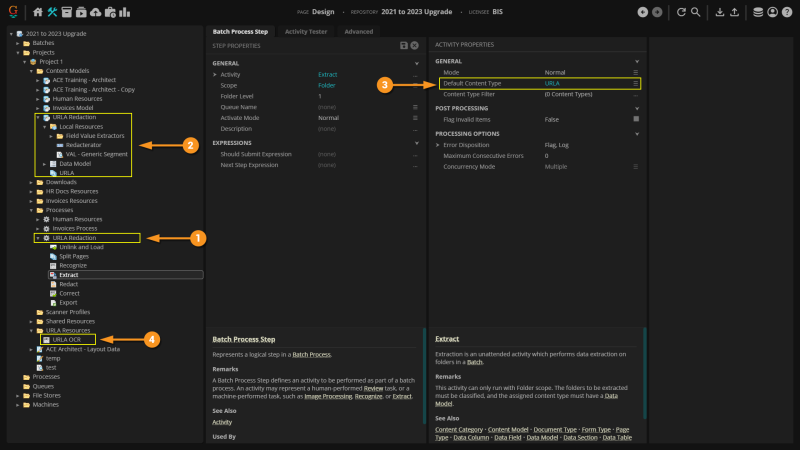Open the Home page icon
Viewport: 800px width, 450px height.
[x=38, y=12]
